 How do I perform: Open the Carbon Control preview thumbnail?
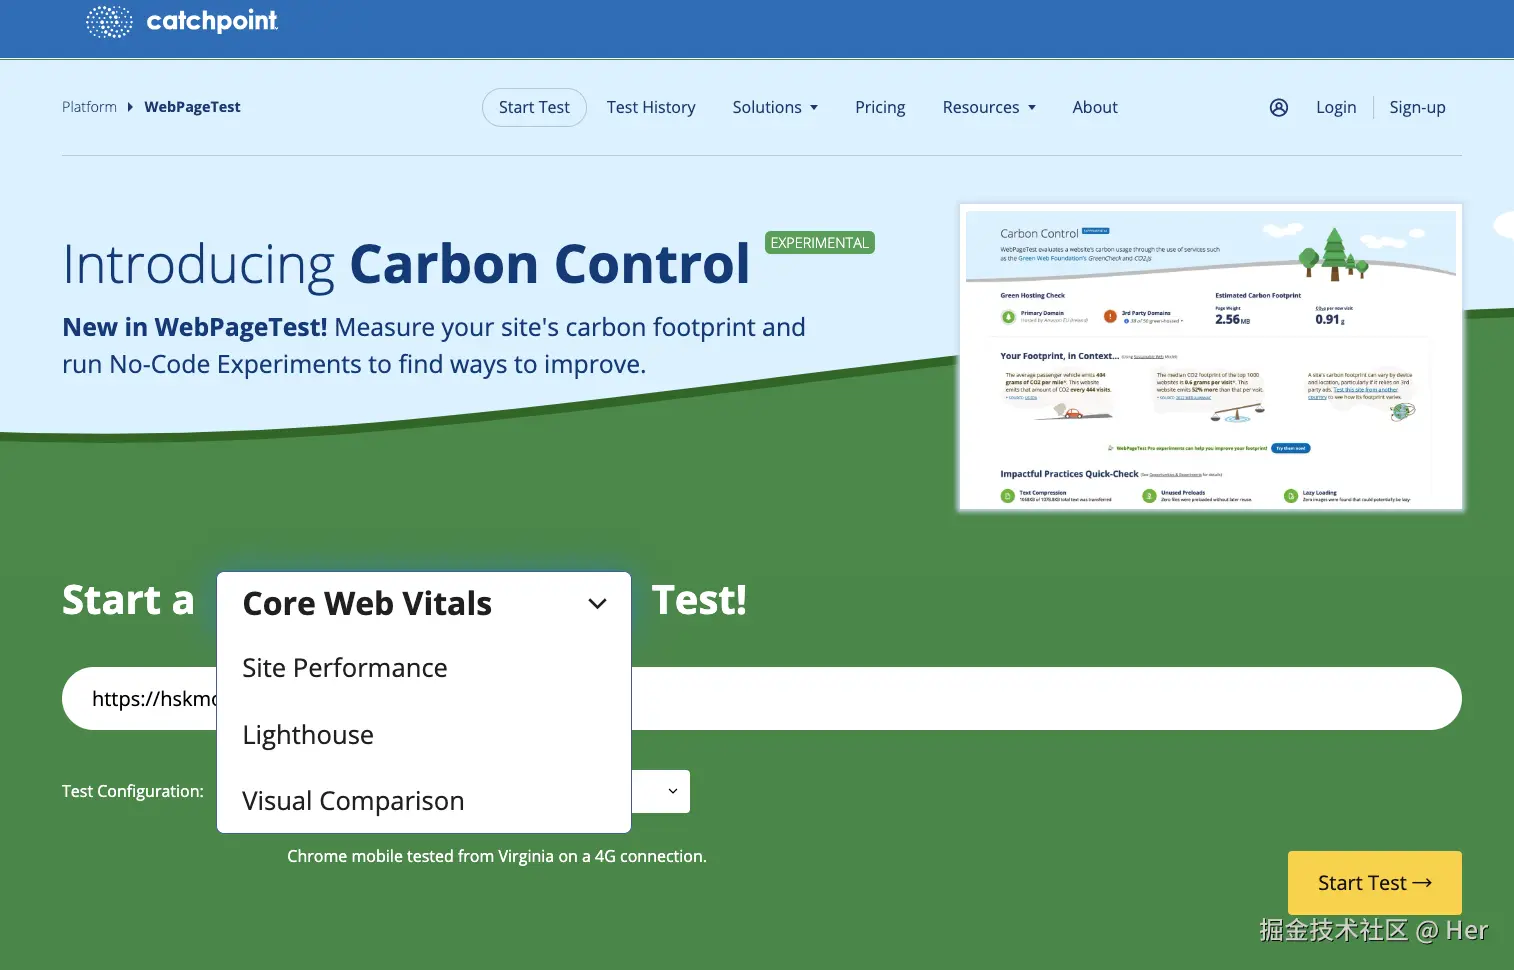tap(1211, 357)
